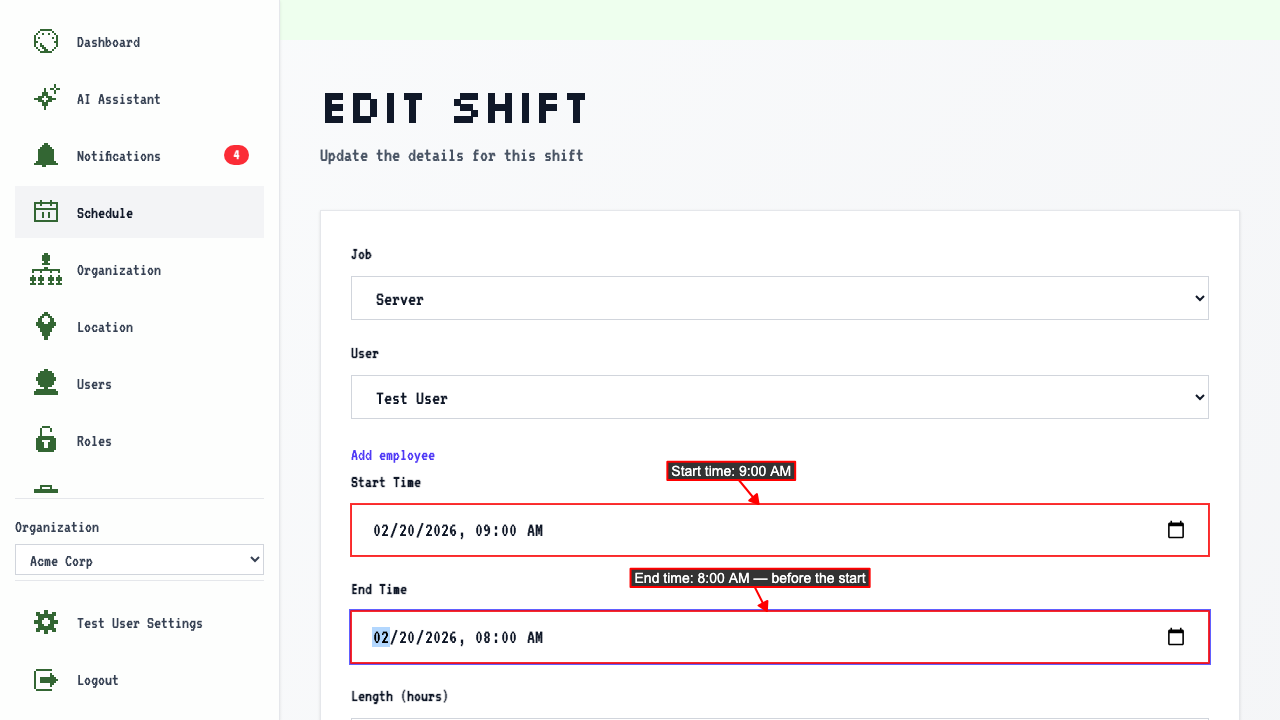Click the Notifications bell icon

pyautogui.click(x=46, y=155)
